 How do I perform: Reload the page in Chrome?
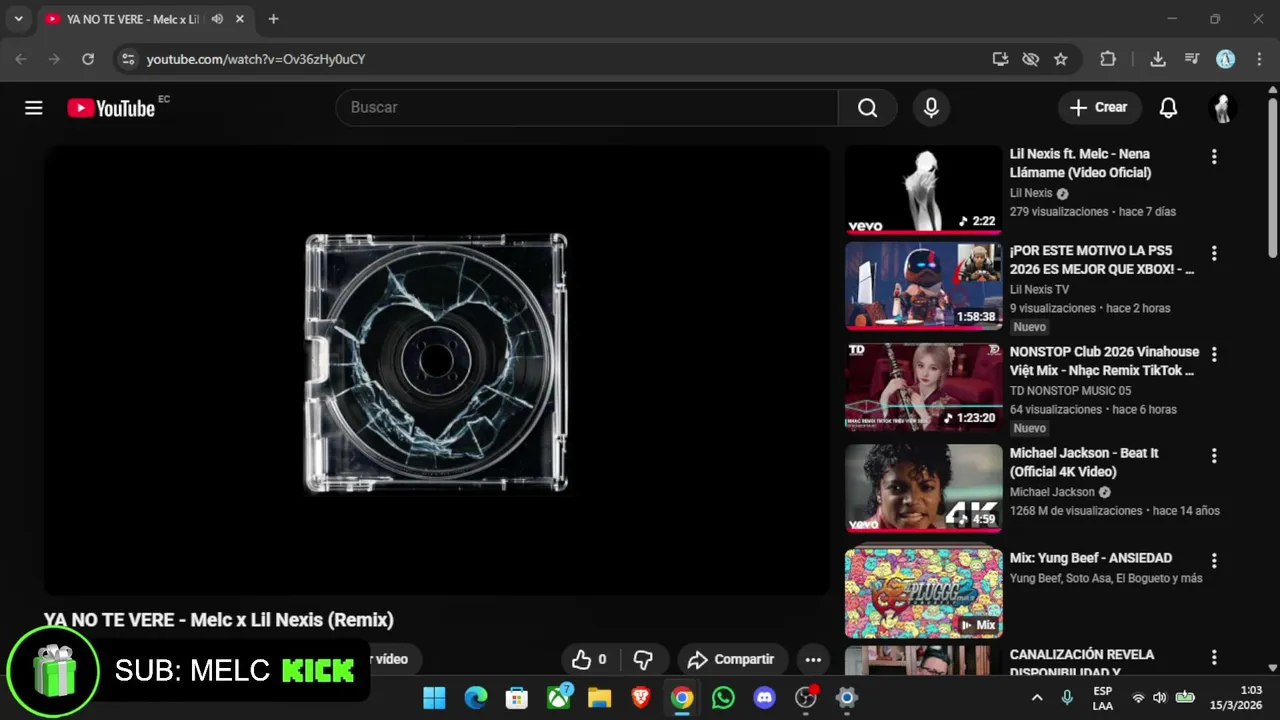[88, 59]
